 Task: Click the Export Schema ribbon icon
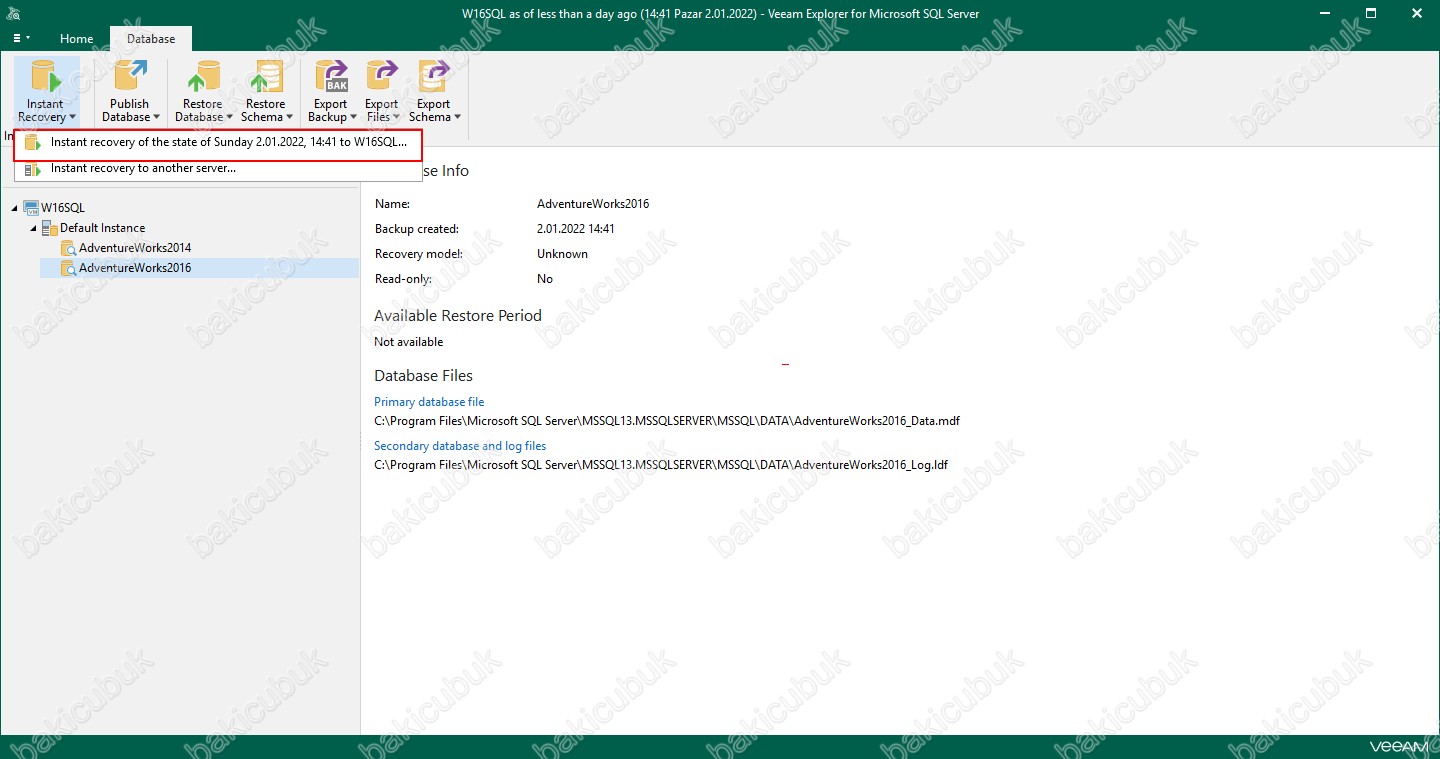tap(433, 77)
